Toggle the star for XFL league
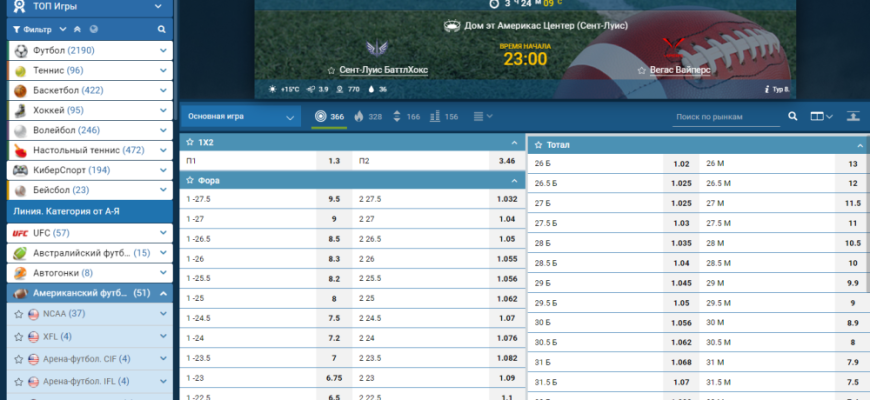 pos(19,336)
